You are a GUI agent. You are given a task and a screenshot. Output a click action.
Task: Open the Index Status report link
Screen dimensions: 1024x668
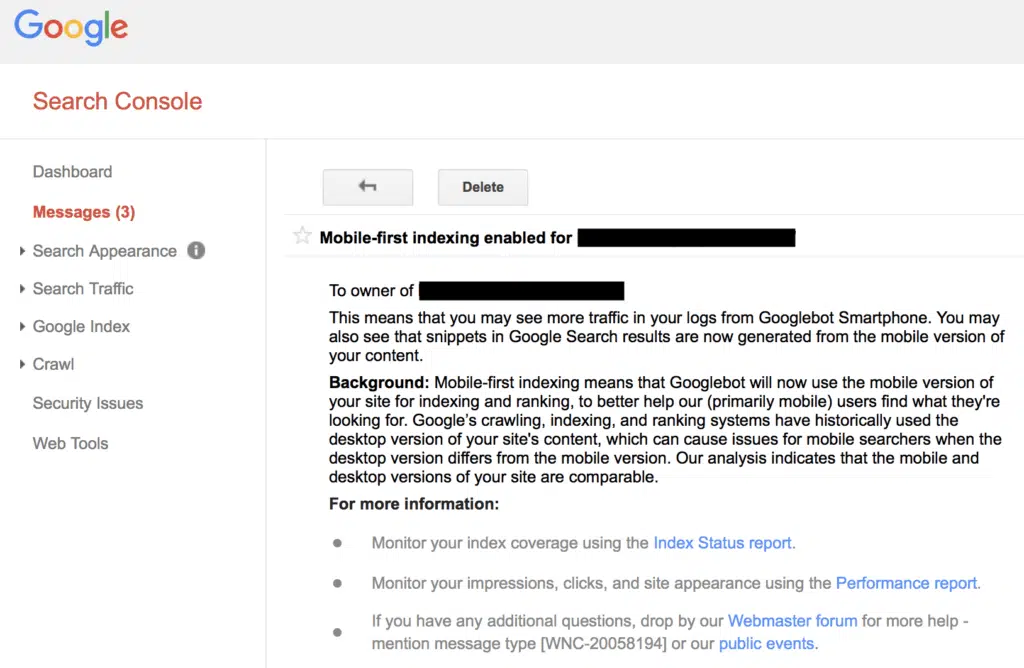(x=723, y=543)
